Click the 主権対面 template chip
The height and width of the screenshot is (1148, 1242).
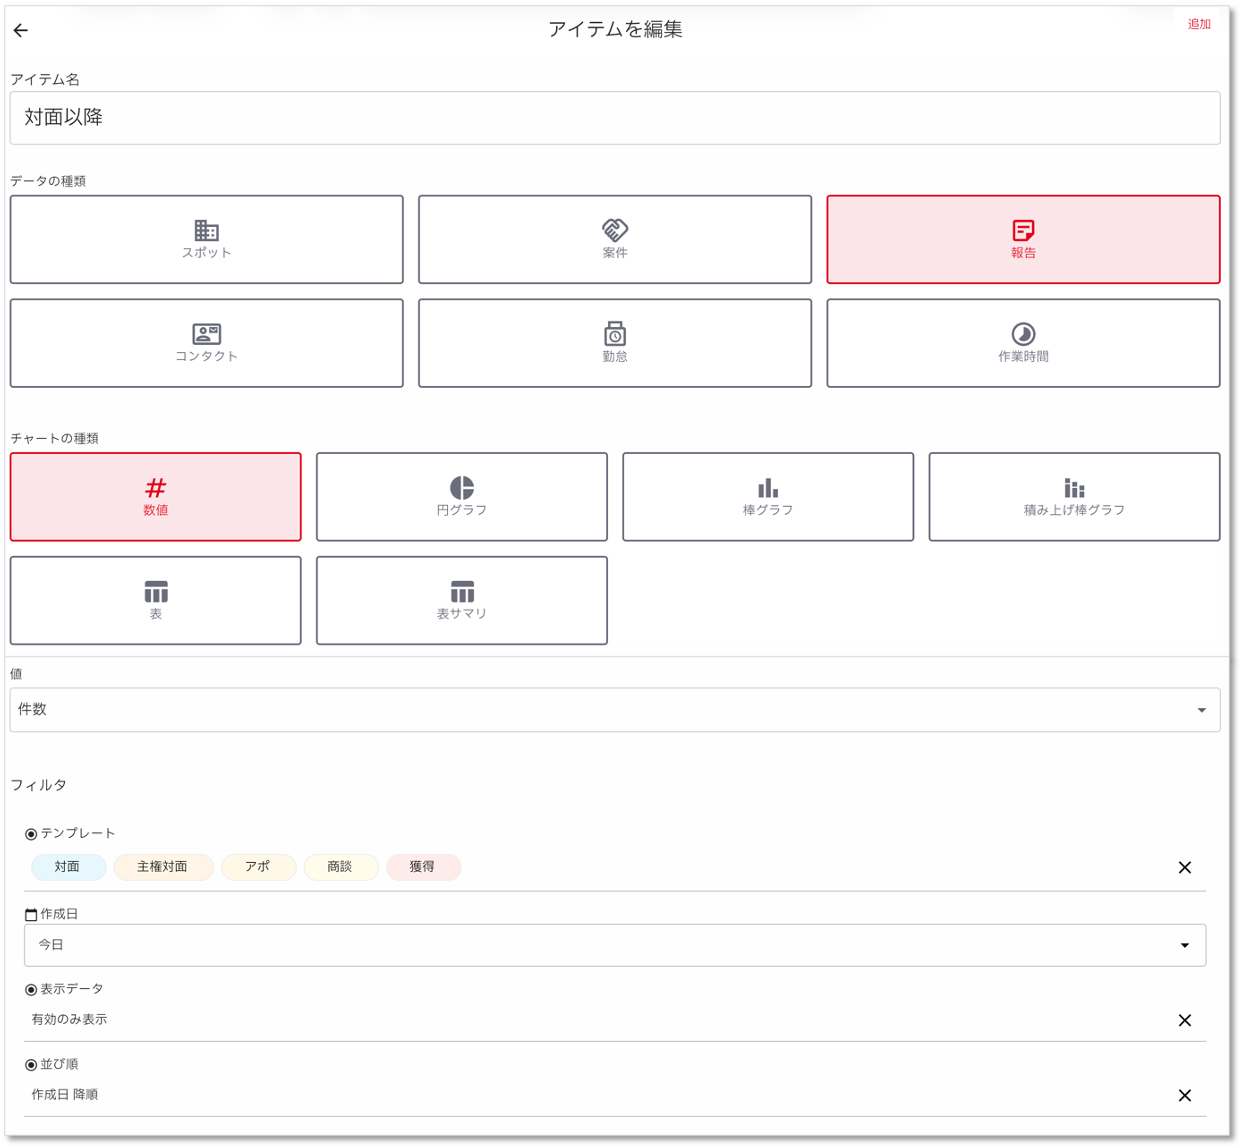(x=163, y=867)
